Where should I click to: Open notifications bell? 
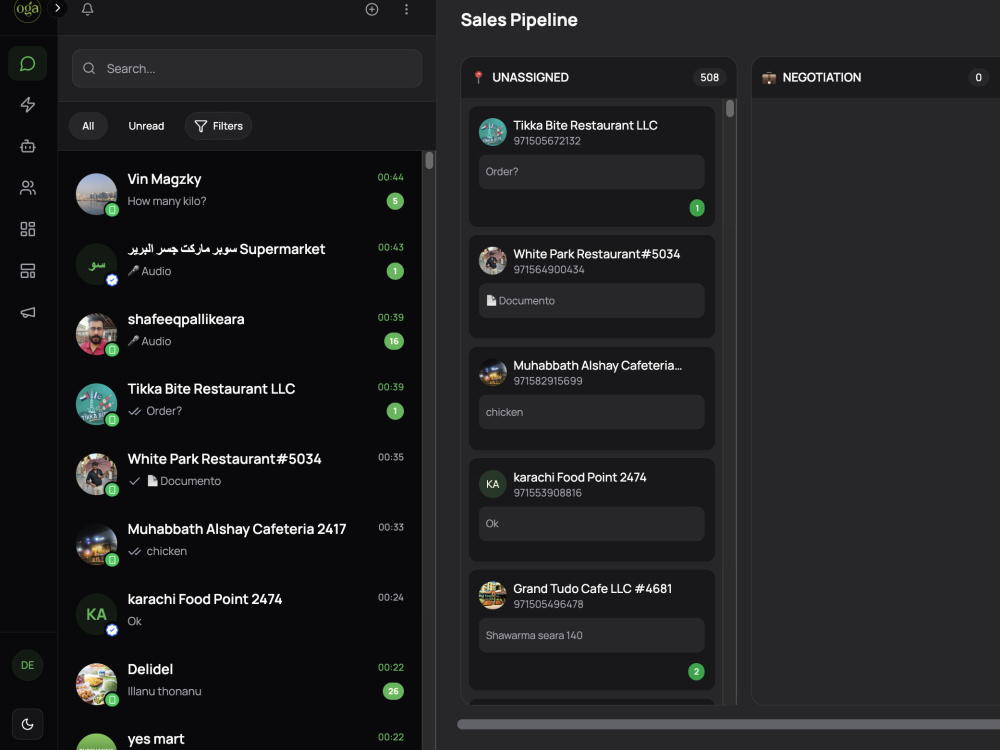point(87,9)
